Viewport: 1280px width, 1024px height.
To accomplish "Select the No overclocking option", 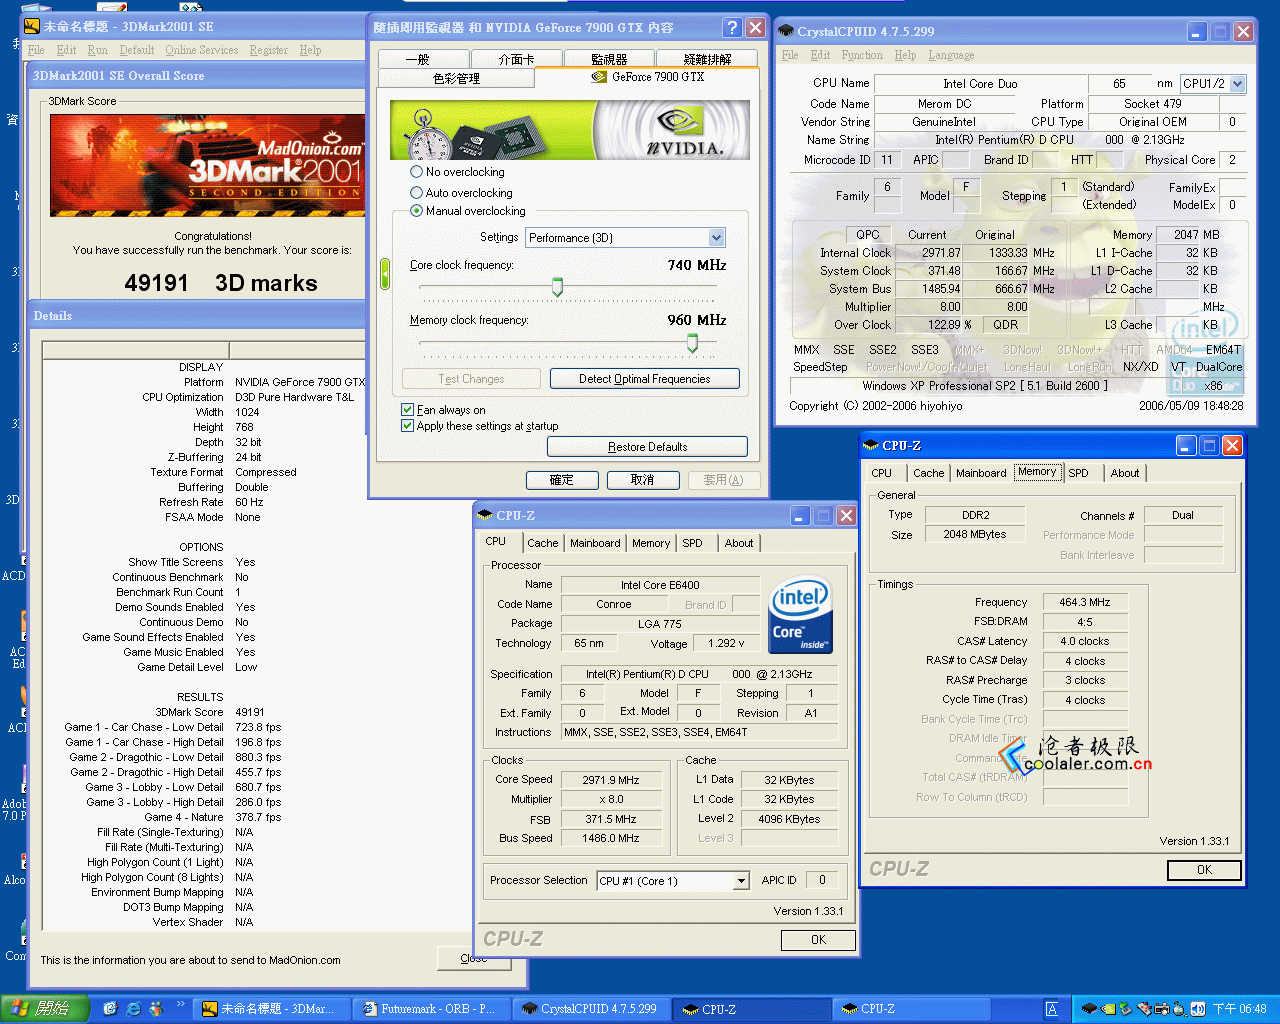I will (417, 172).
